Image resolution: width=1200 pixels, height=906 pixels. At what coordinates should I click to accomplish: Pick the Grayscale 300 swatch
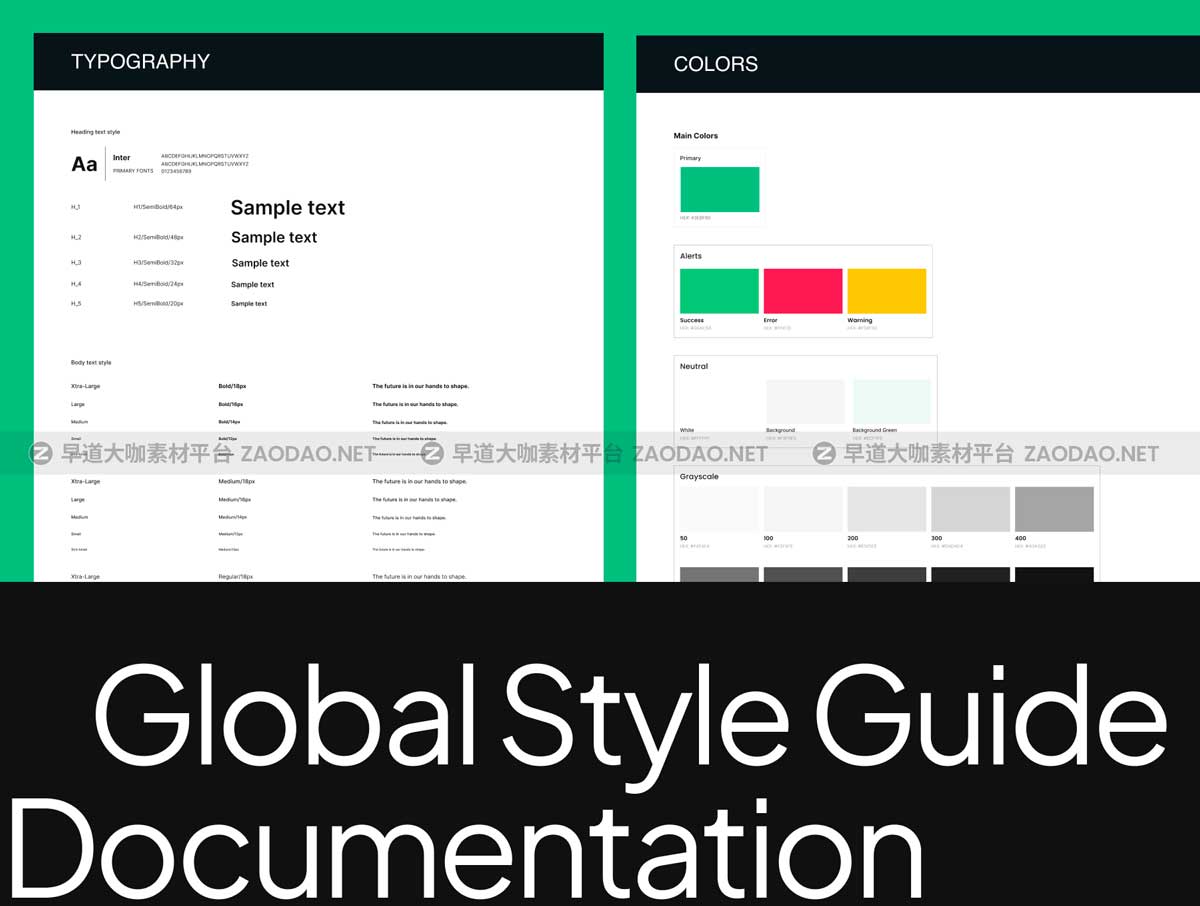[971, 509]
